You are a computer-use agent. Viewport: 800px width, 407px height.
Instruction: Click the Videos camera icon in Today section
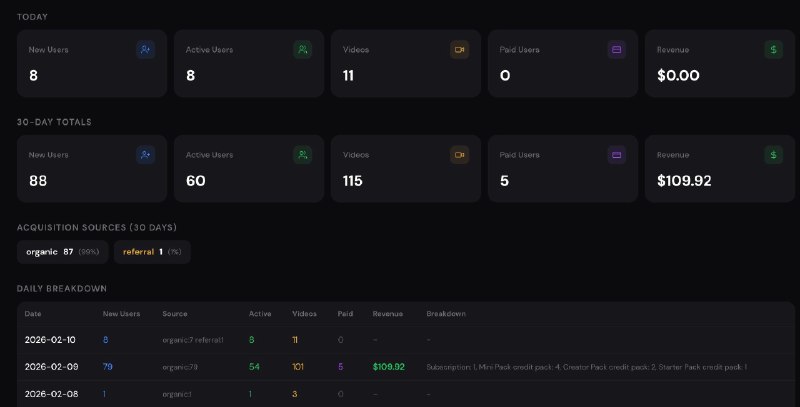(x=460, y=49)
